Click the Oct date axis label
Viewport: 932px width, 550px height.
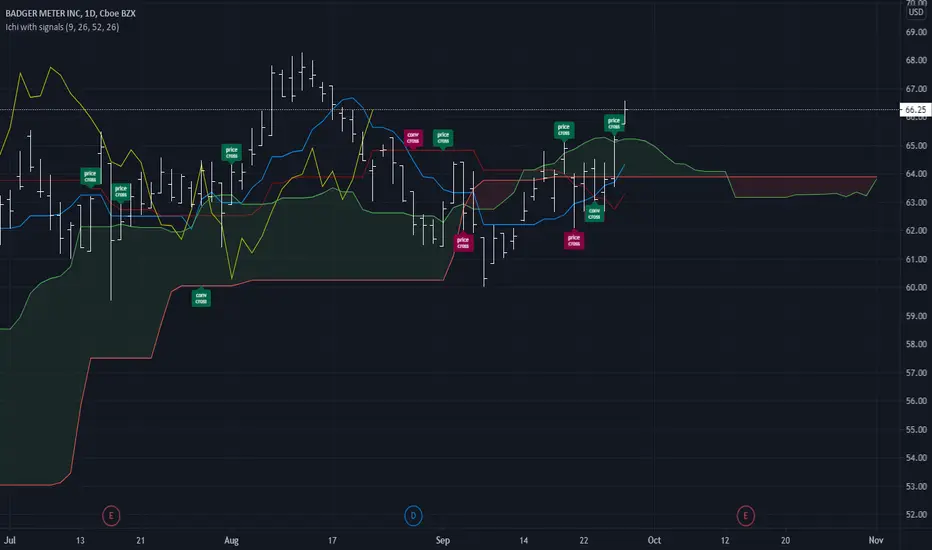[654, 540]
